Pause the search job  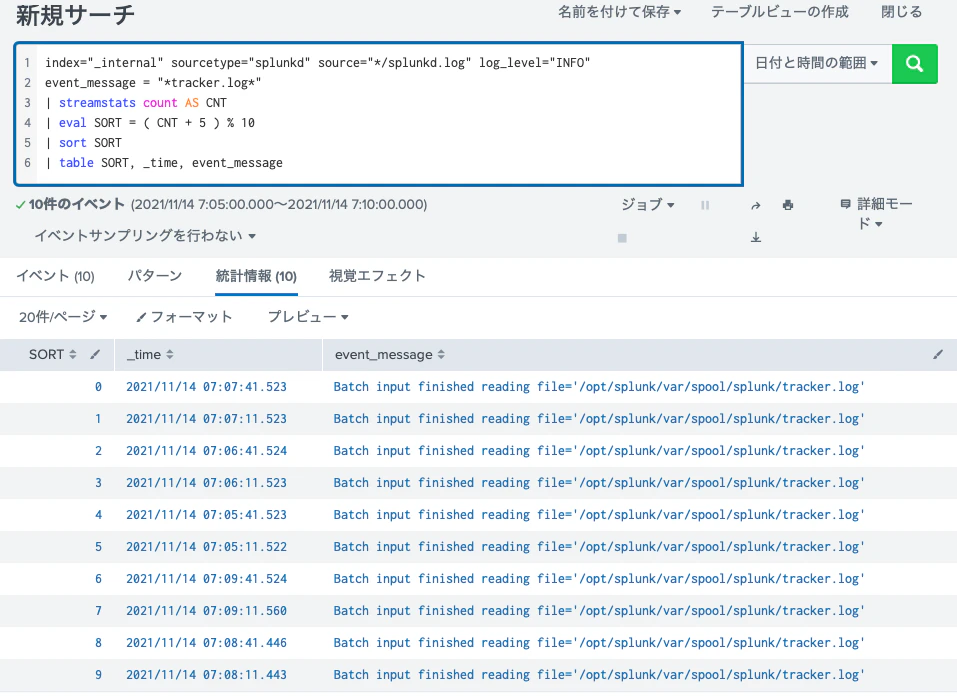click(705, 205)
